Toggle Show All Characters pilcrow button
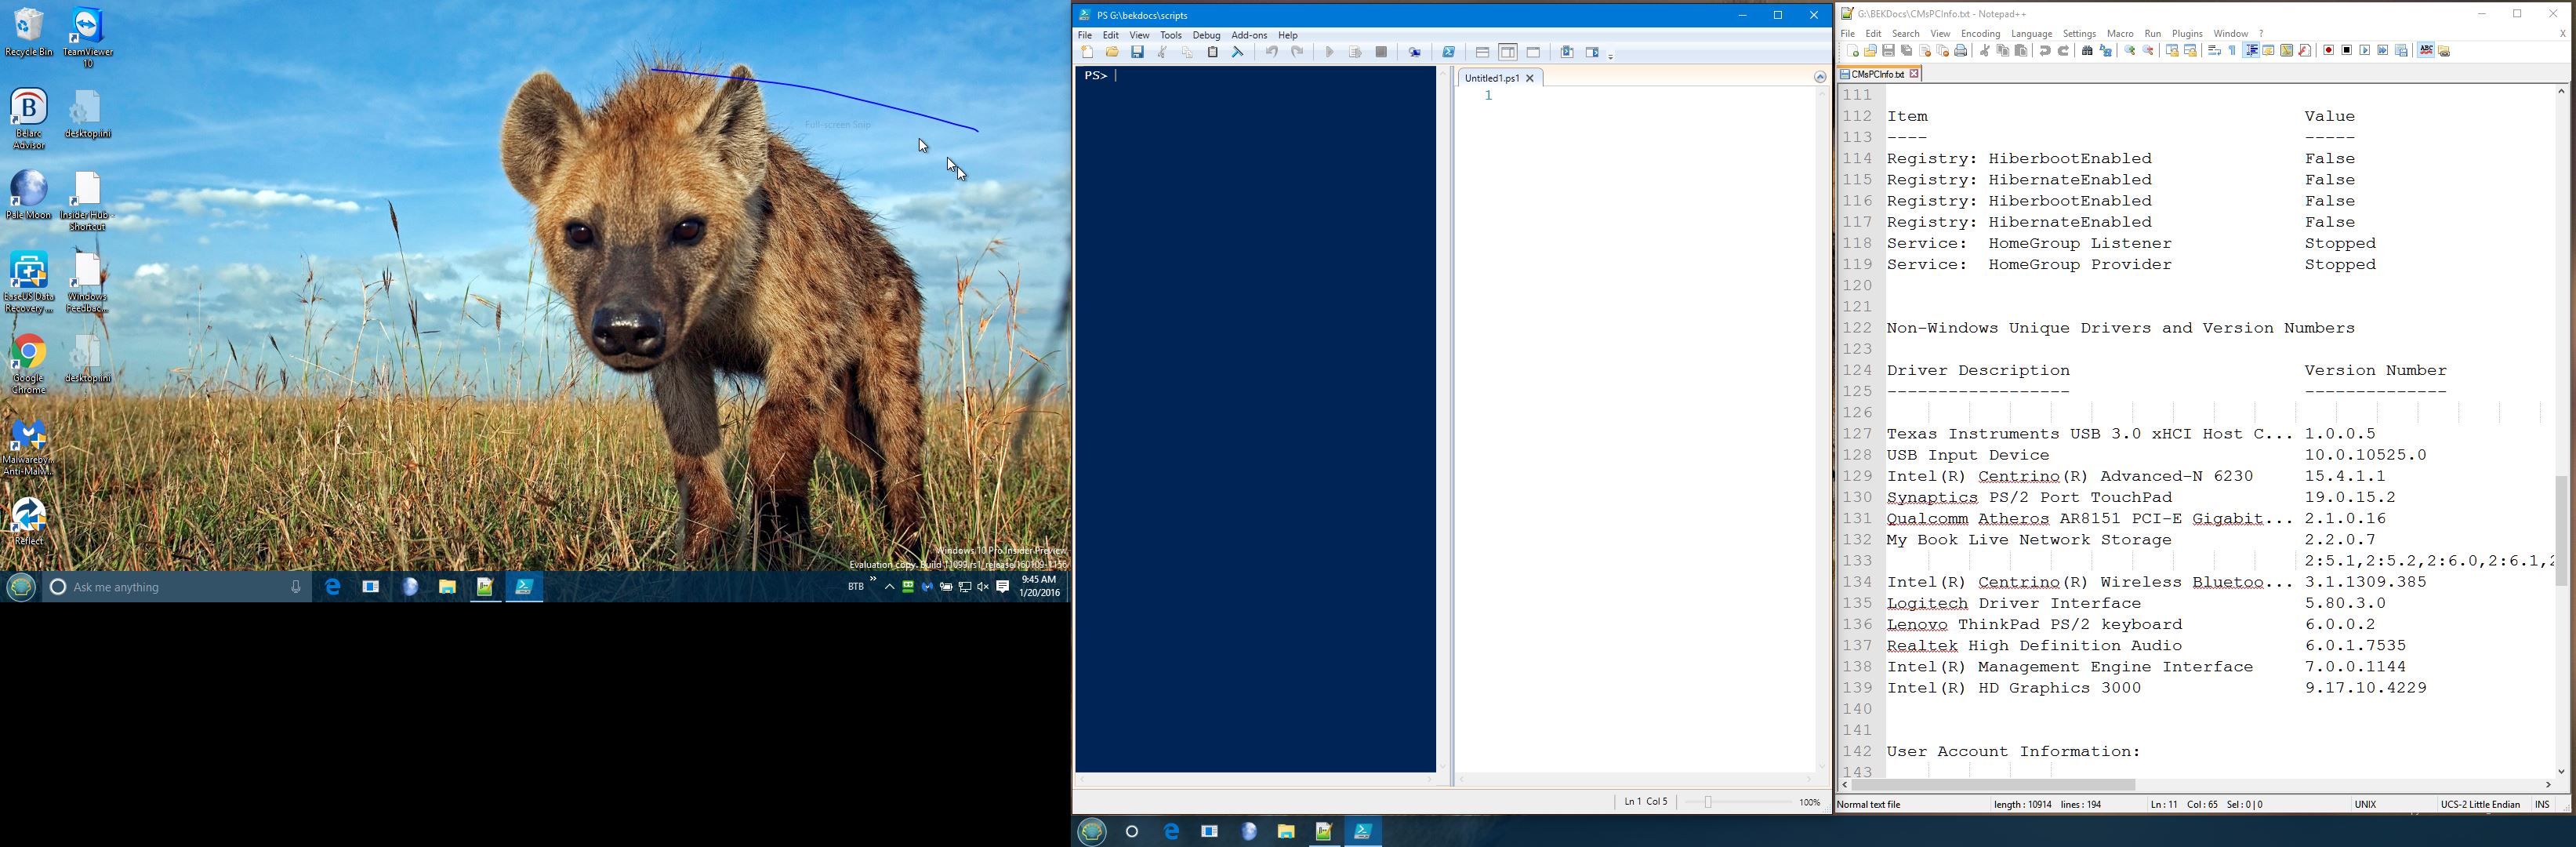Image resolution: width=2576 pixels, height=847 pixels. [2232, 51]
